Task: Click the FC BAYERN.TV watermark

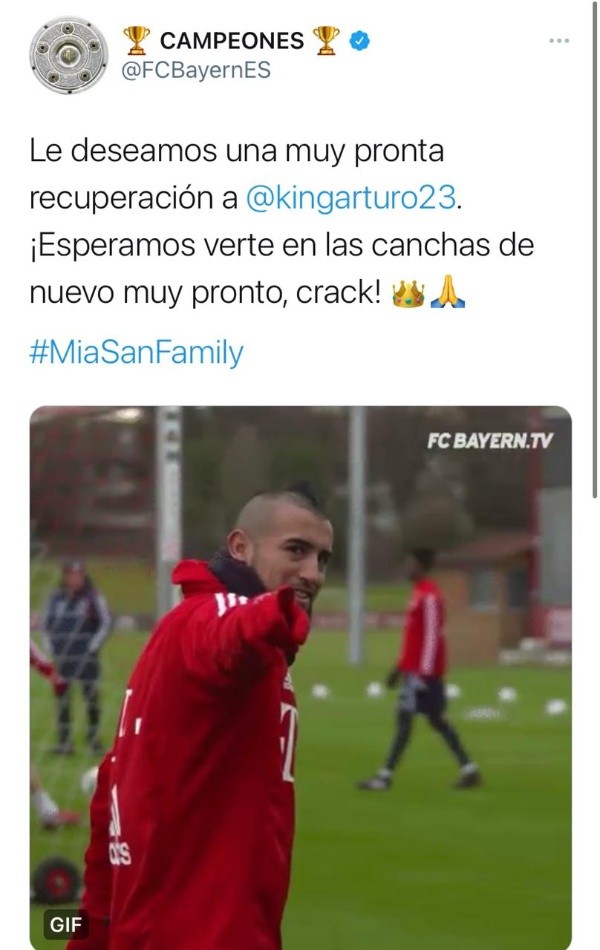Action: [490, 440]
